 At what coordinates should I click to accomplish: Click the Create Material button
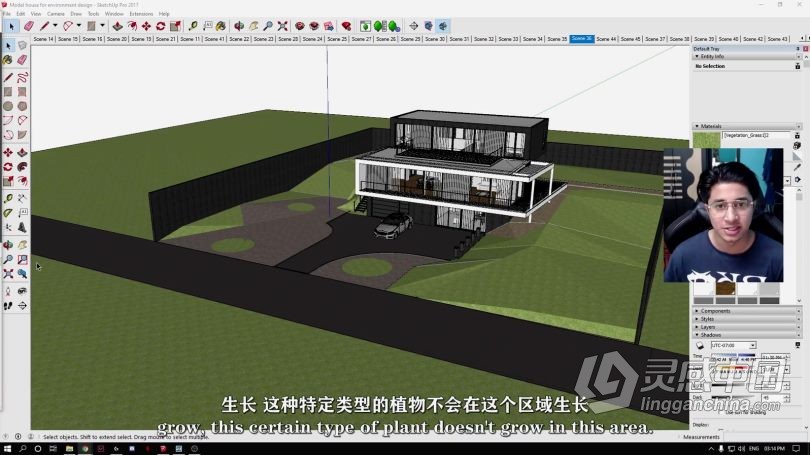click(x=797, y=146)
